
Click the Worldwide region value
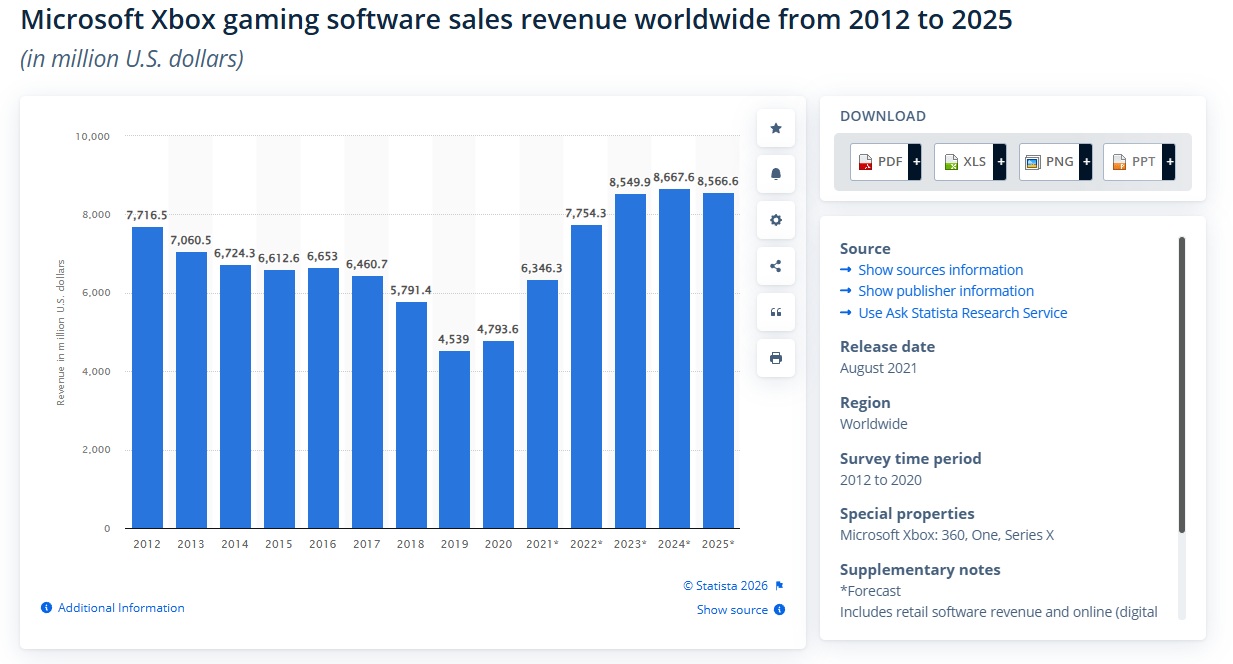pyautogui.click(x=874, y=424)
